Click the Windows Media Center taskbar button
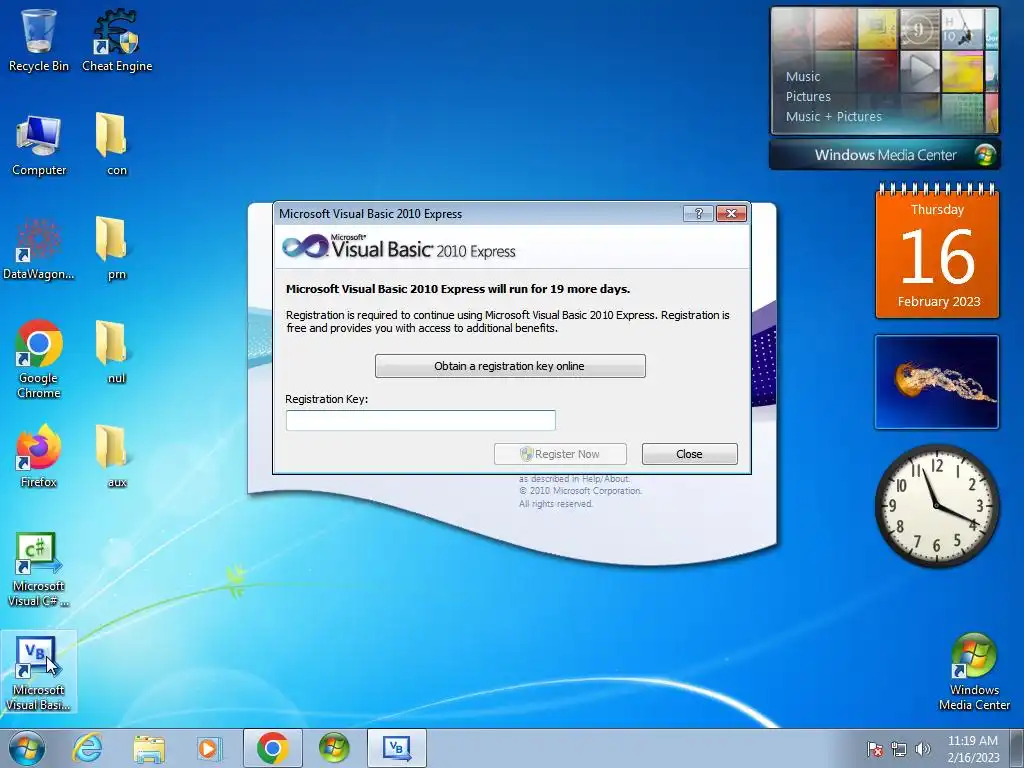 click(334, 748)
